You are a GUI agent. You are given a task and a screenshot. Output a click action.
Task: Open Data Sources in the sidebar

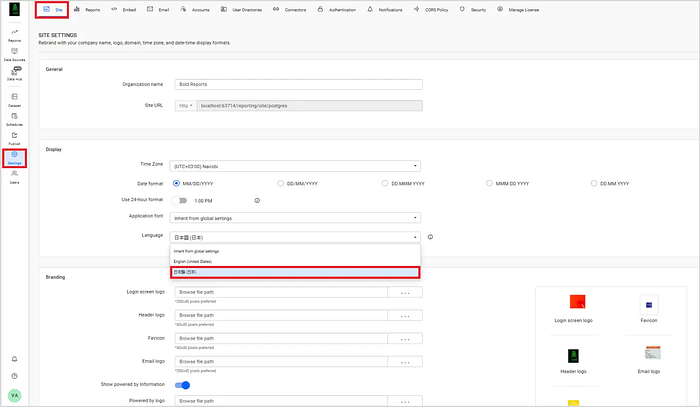coord(14,54)
